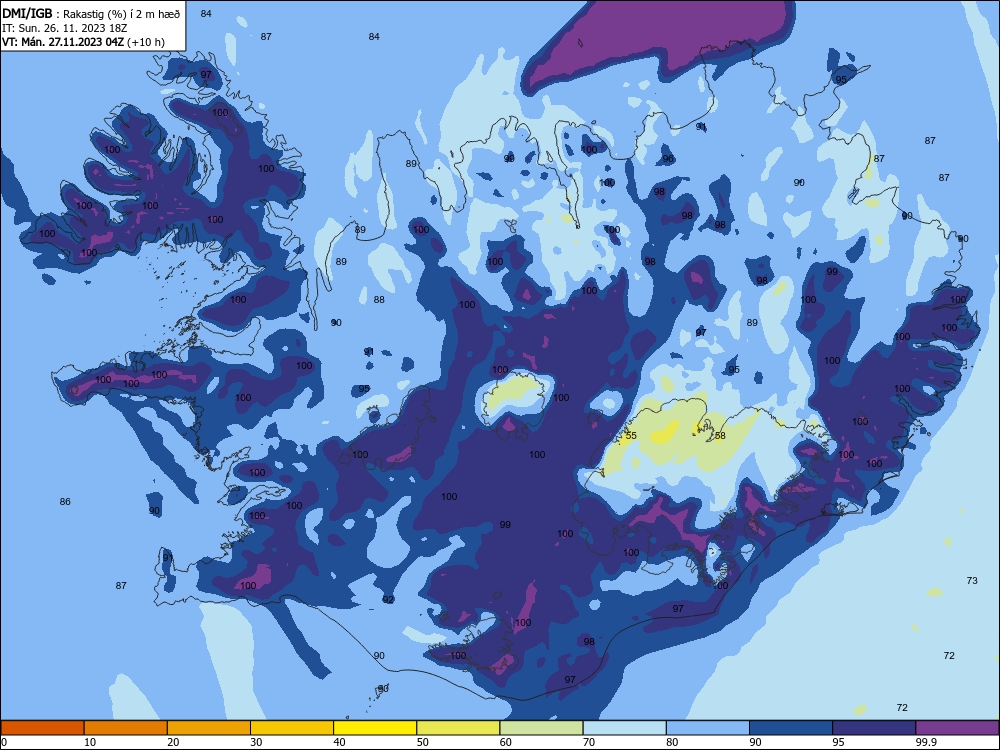
Task: Click the dark orange 0–10 legend swatch
Action: coord(42,728)
